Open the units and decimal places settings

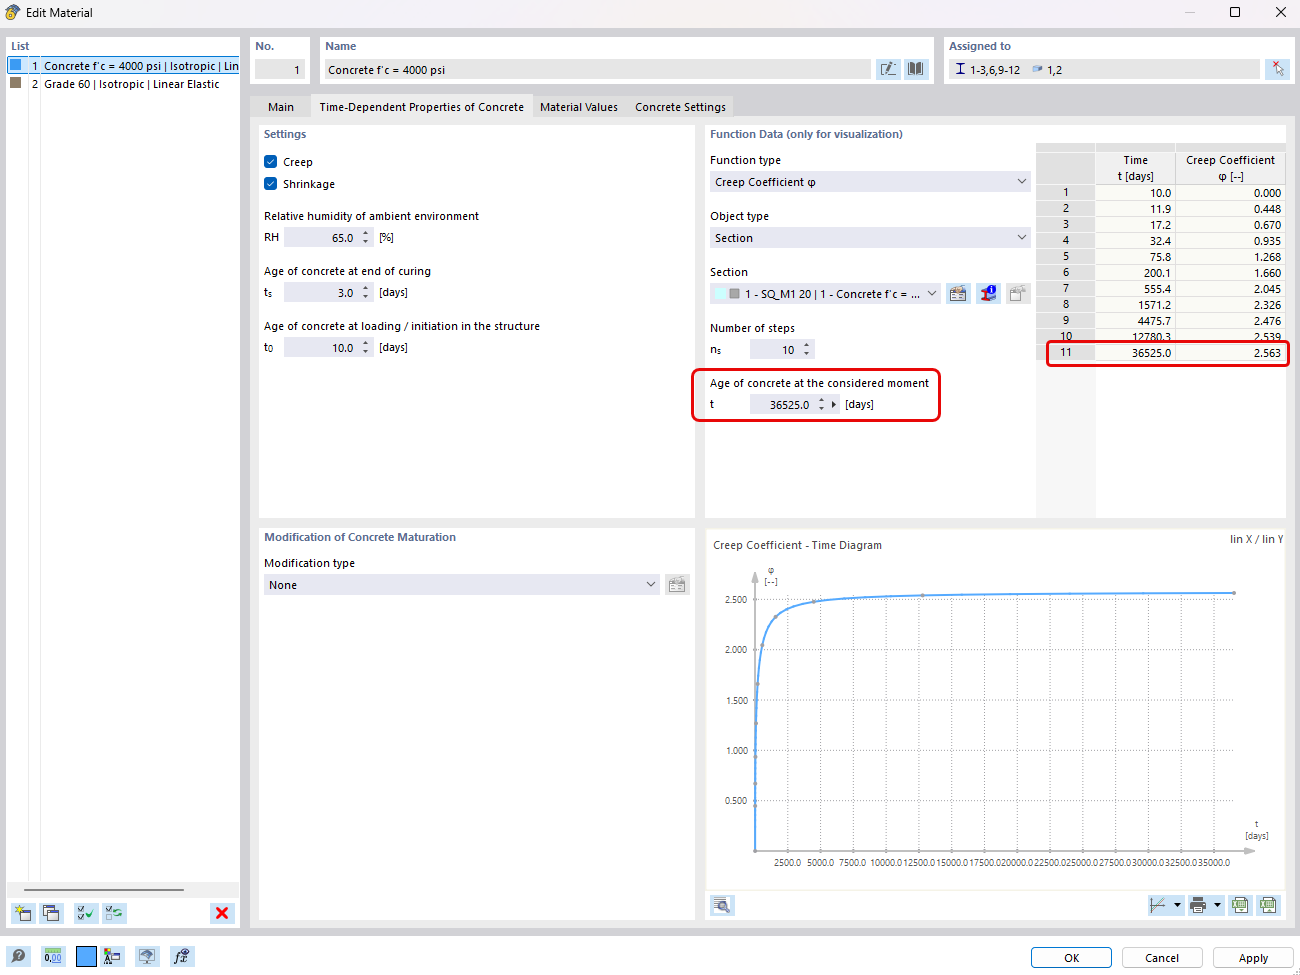(52, 956)
